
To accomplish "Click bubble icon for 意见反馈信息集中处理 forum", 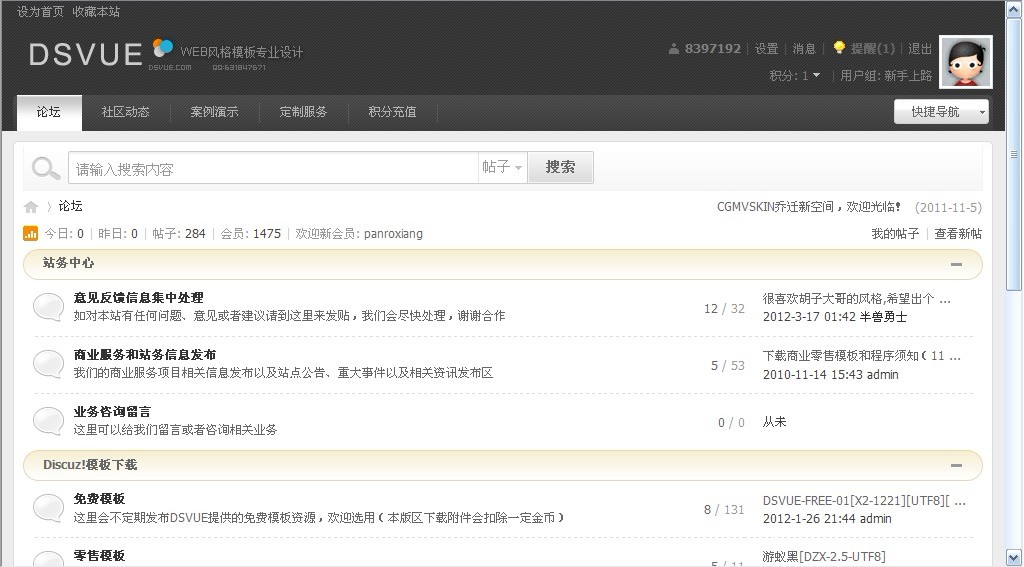I will 48,306.
